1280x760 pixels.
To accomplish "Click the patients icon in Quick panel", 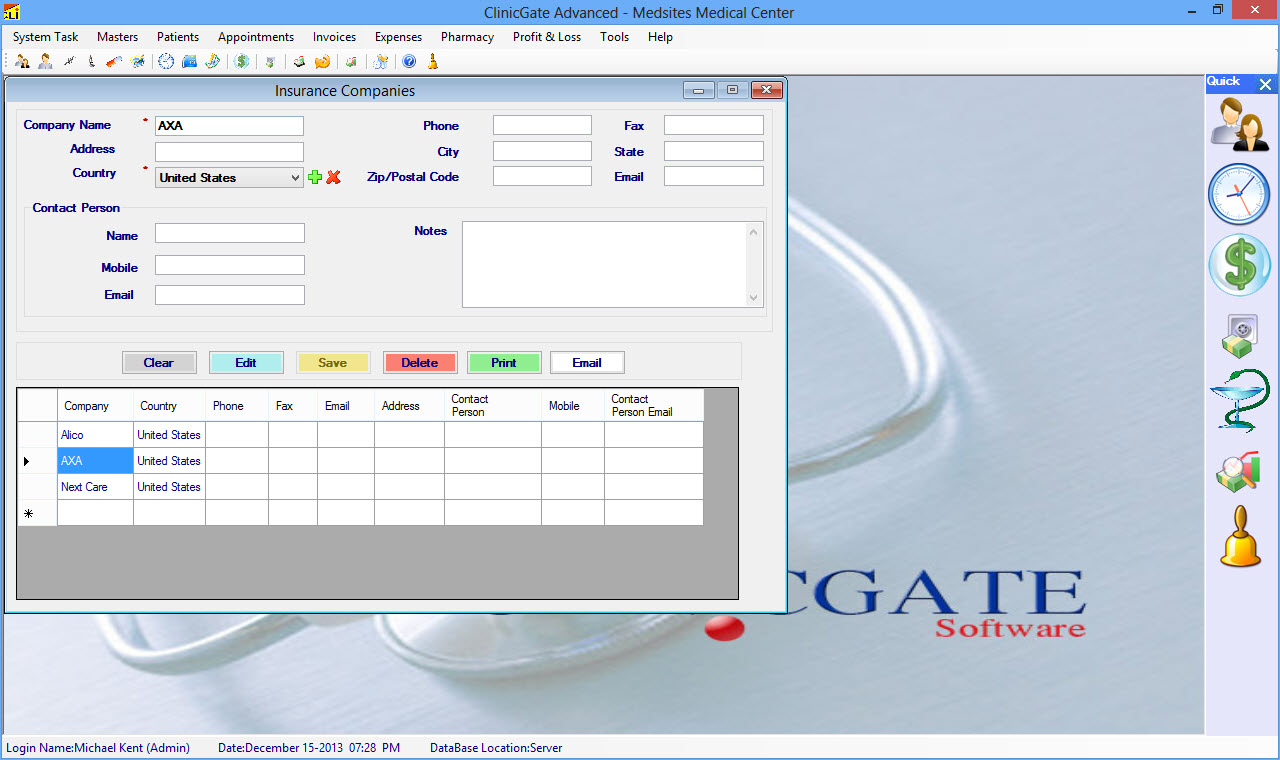I will coord(1240,125).
